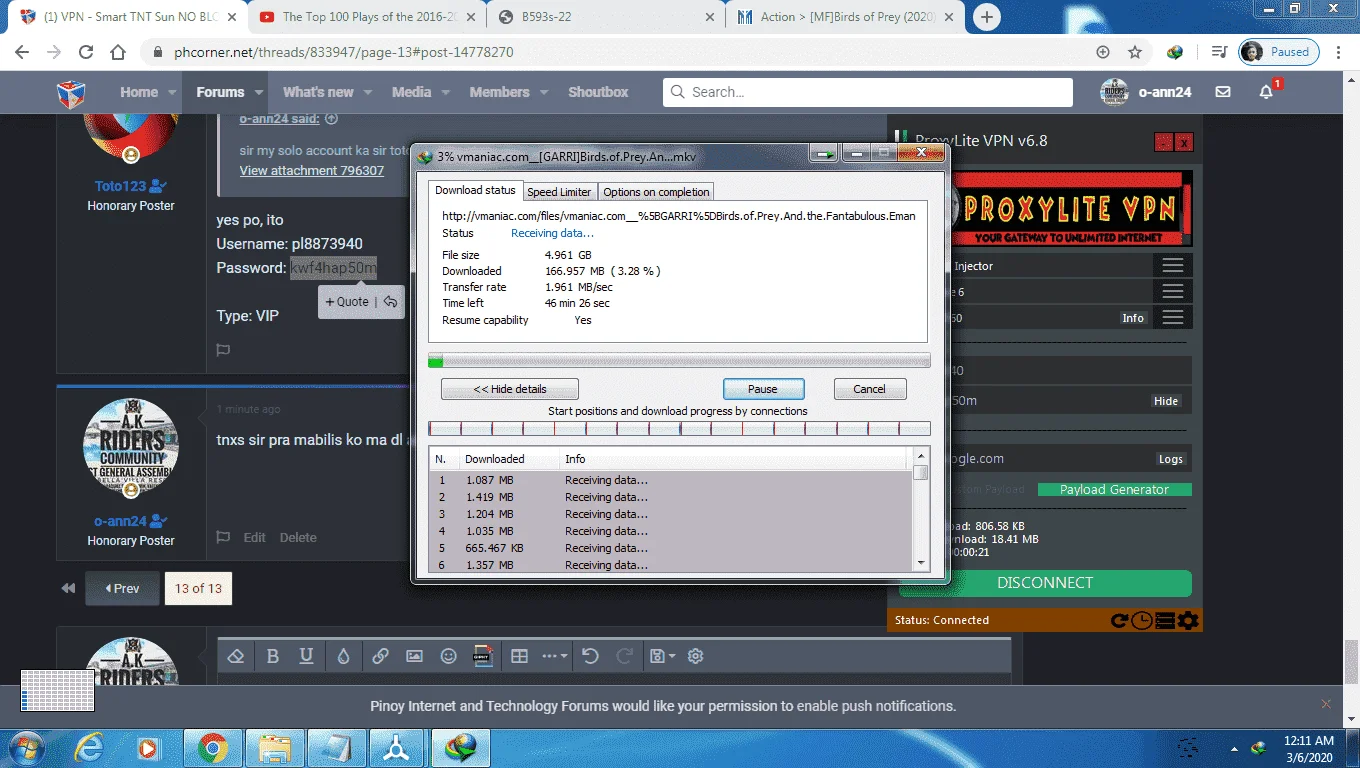Select the Download status tab
The height and width of the screenshot is (768, 1360).
tap(476, 190)
